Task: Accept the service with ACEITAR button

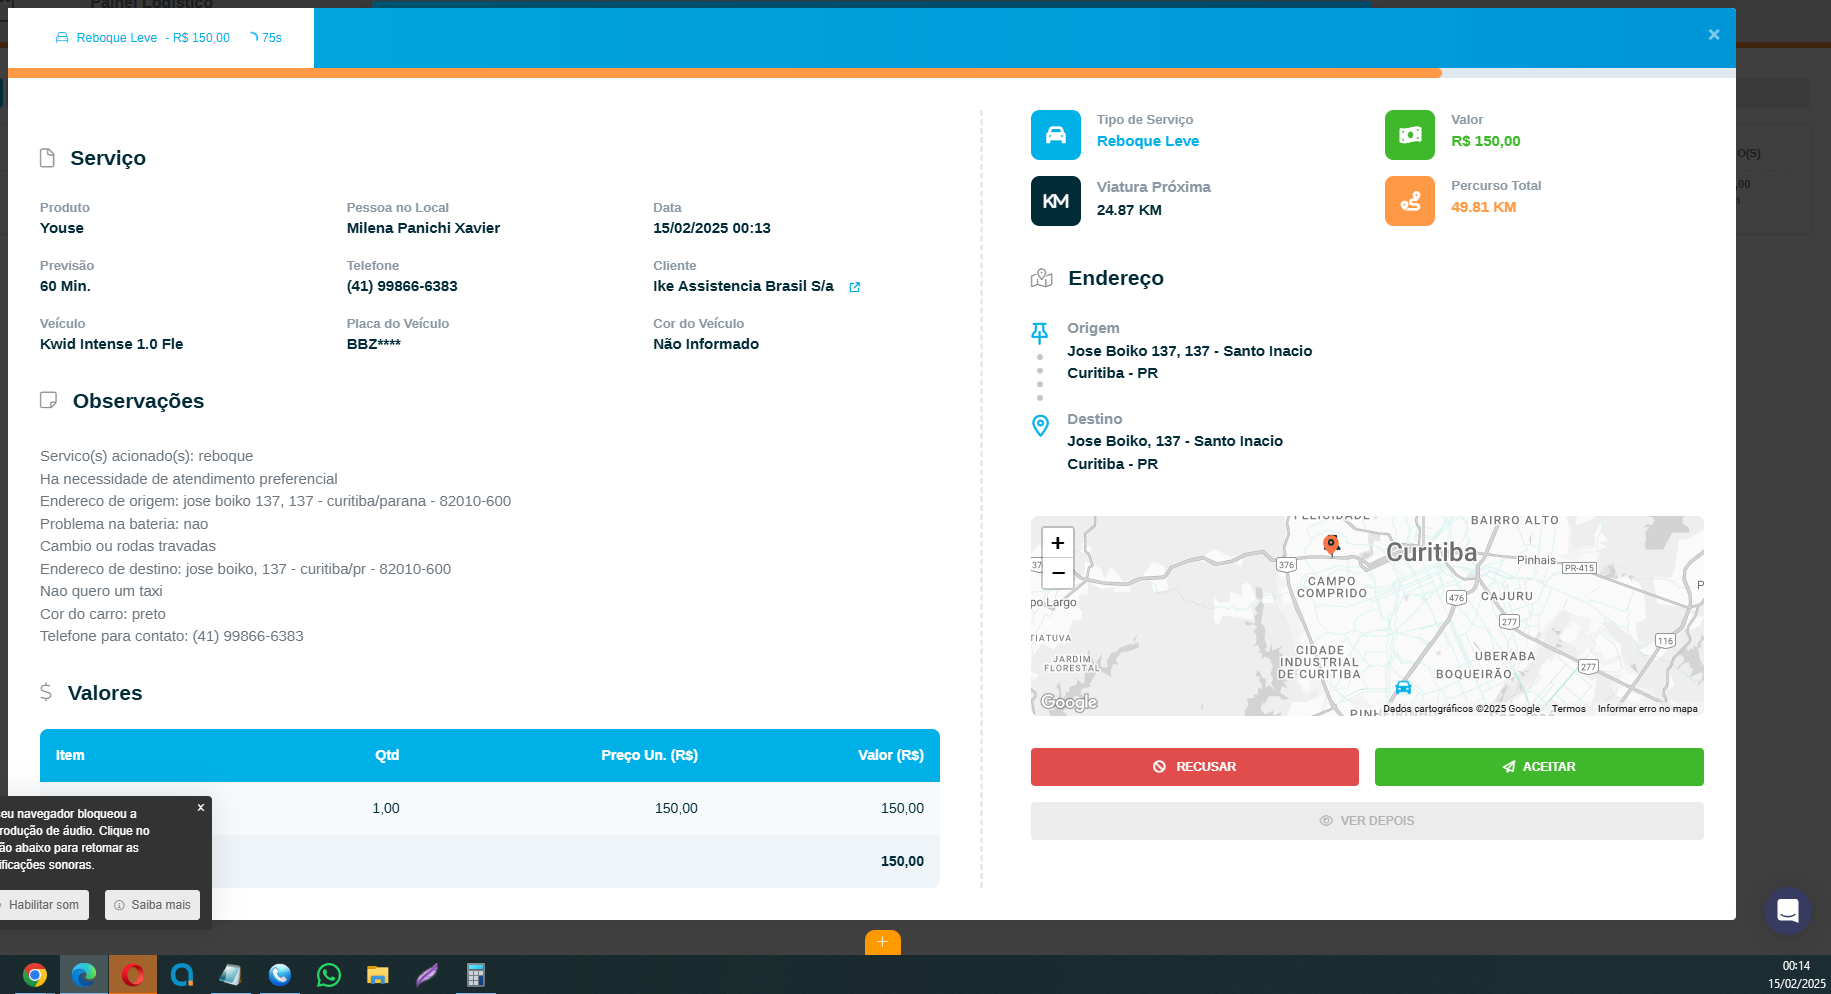Action: tap(1539, 767)
